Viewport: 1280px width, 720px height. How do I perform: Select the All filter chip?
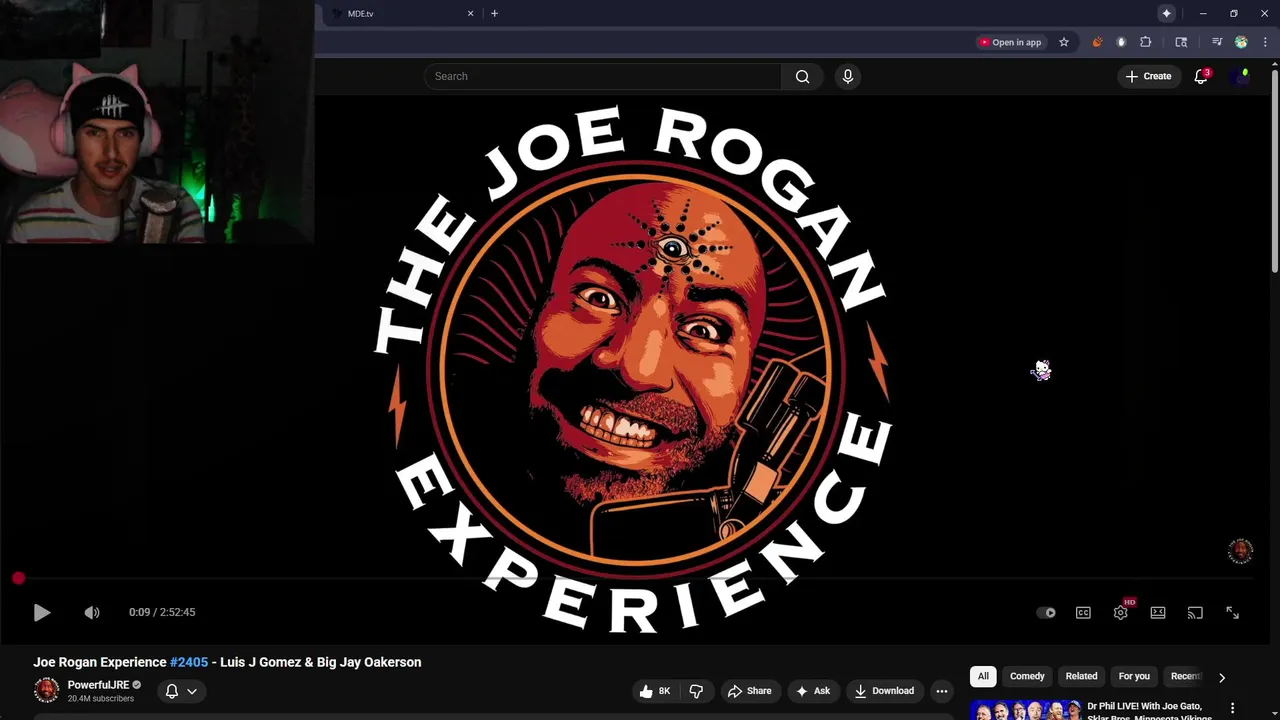tap(983, 676)
